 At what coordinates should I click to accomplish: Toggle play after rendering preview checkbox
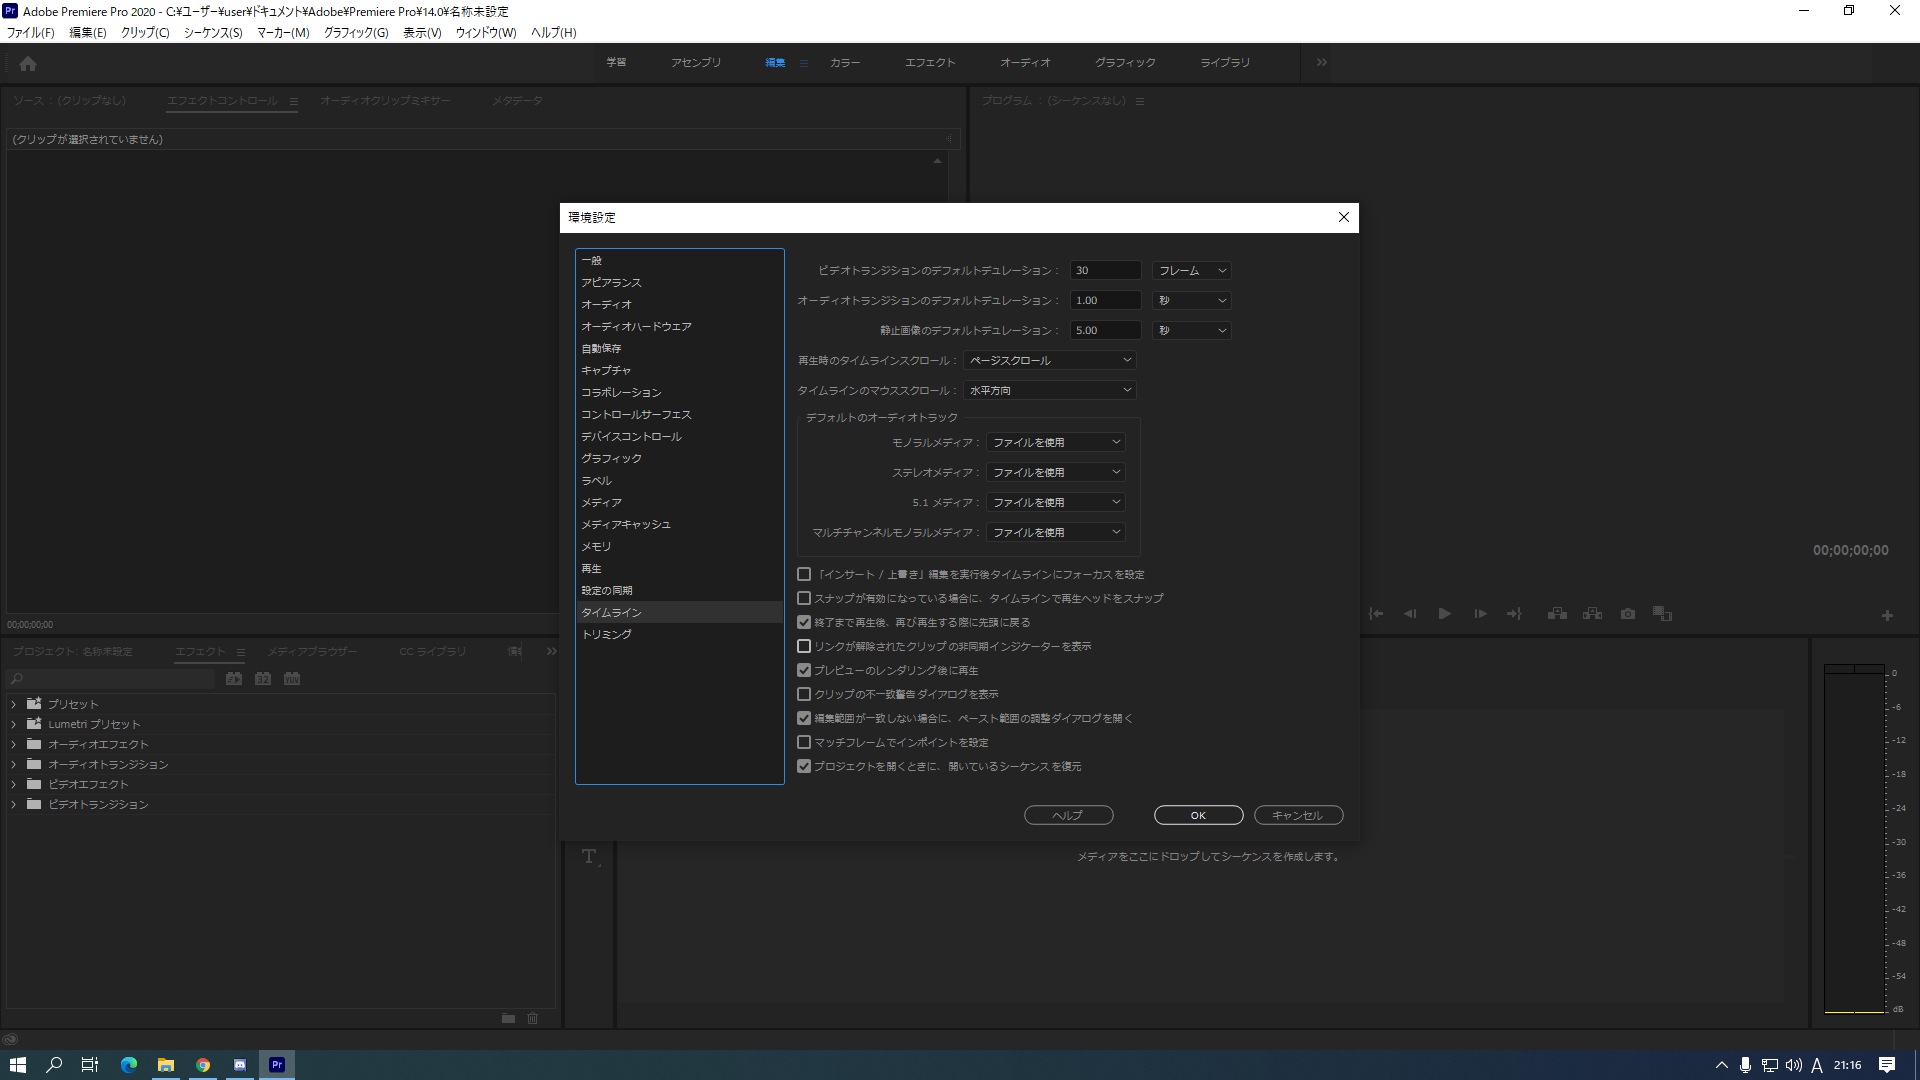pyautogui.click(x=804, y=670)
